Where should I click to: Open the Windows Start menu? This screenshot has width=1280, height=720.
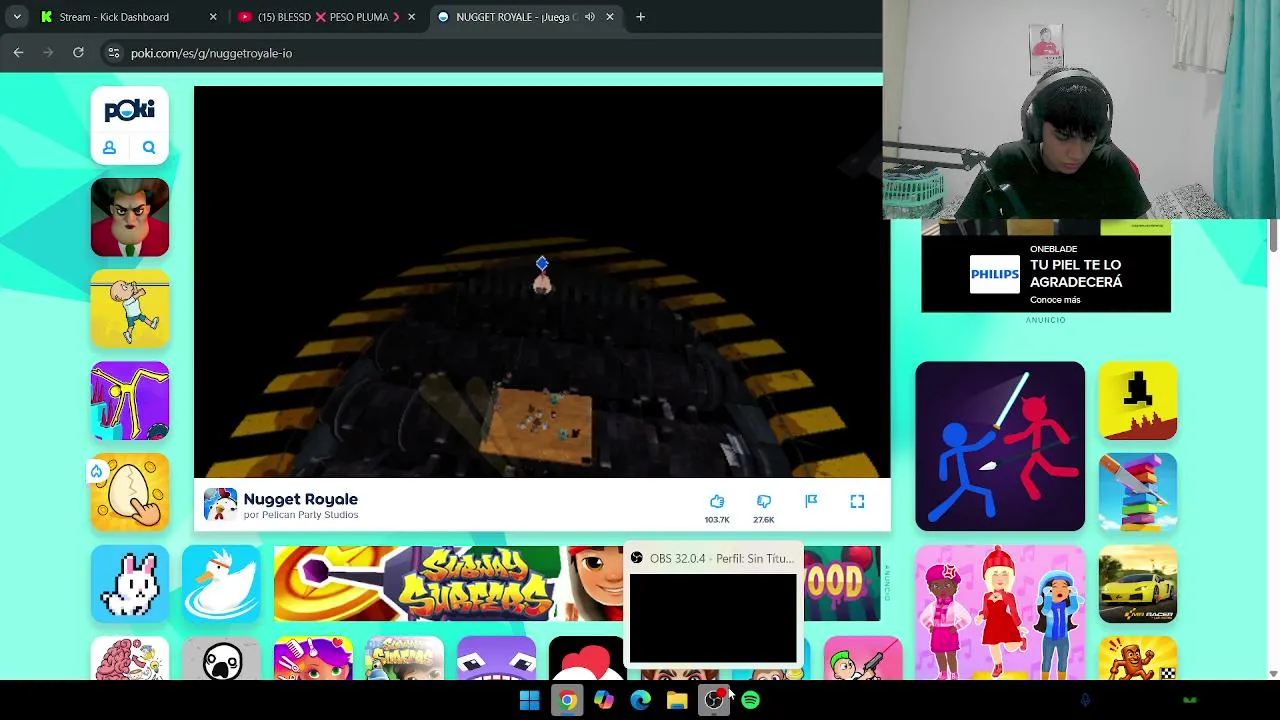click(530, 701)
